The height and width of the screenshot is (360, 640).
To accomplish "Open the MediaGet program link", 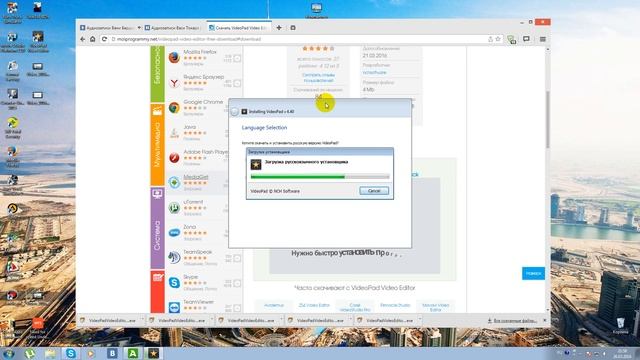I will pos(196,177).
